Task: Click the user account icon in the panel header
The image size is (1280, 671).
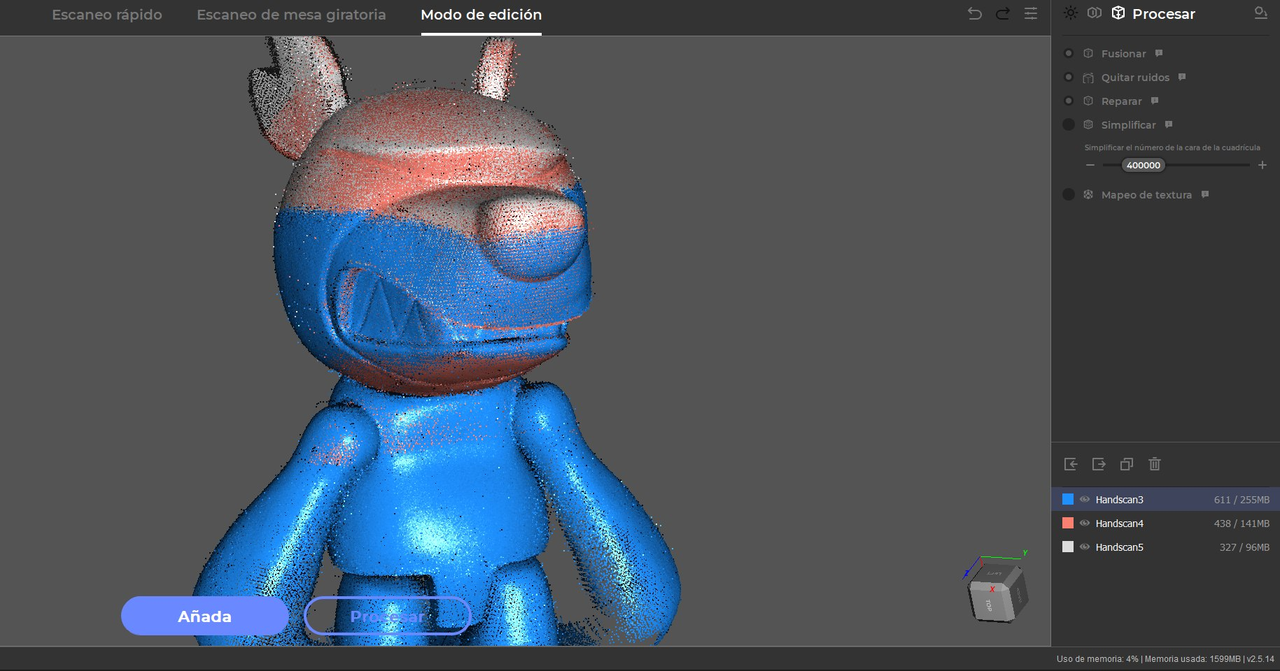Action: pos(1260,13)
